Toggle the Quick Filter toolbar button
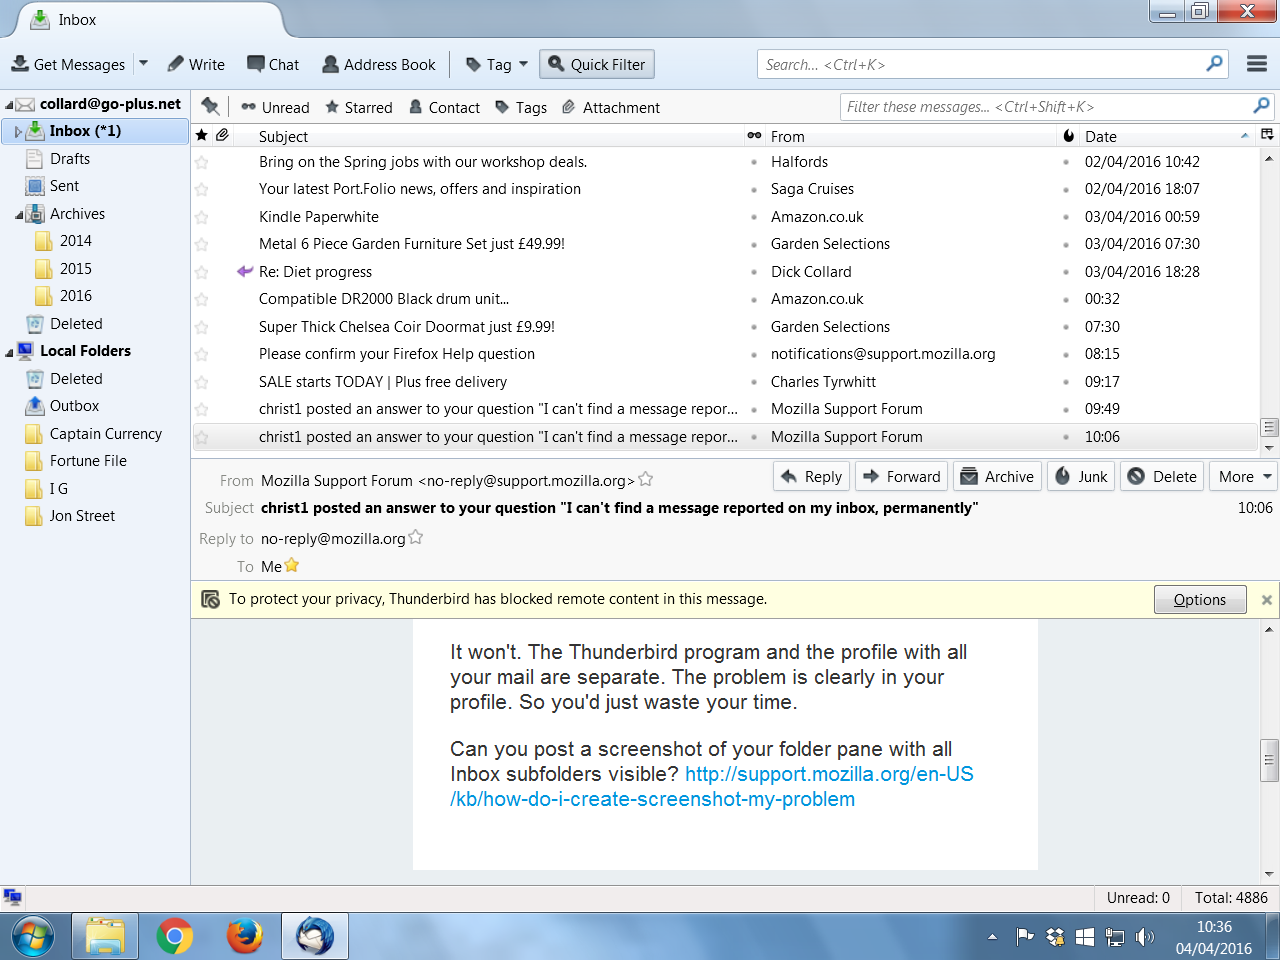Screen dimensions: 1280x960 (597, 64)
